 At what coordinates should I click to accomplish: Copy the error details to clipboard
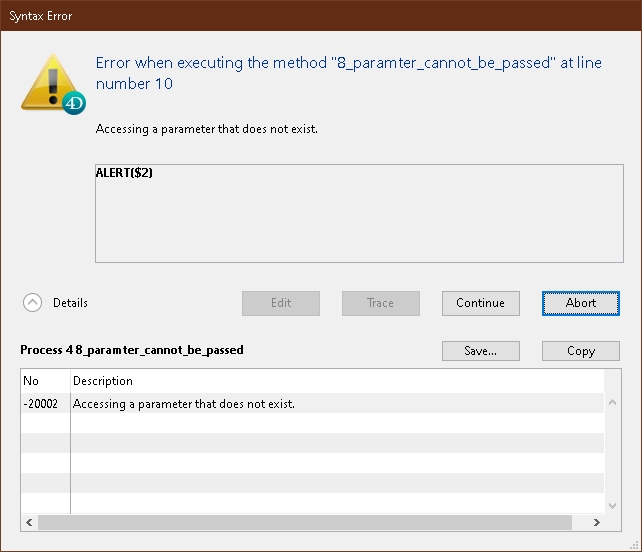pos(580,351)
